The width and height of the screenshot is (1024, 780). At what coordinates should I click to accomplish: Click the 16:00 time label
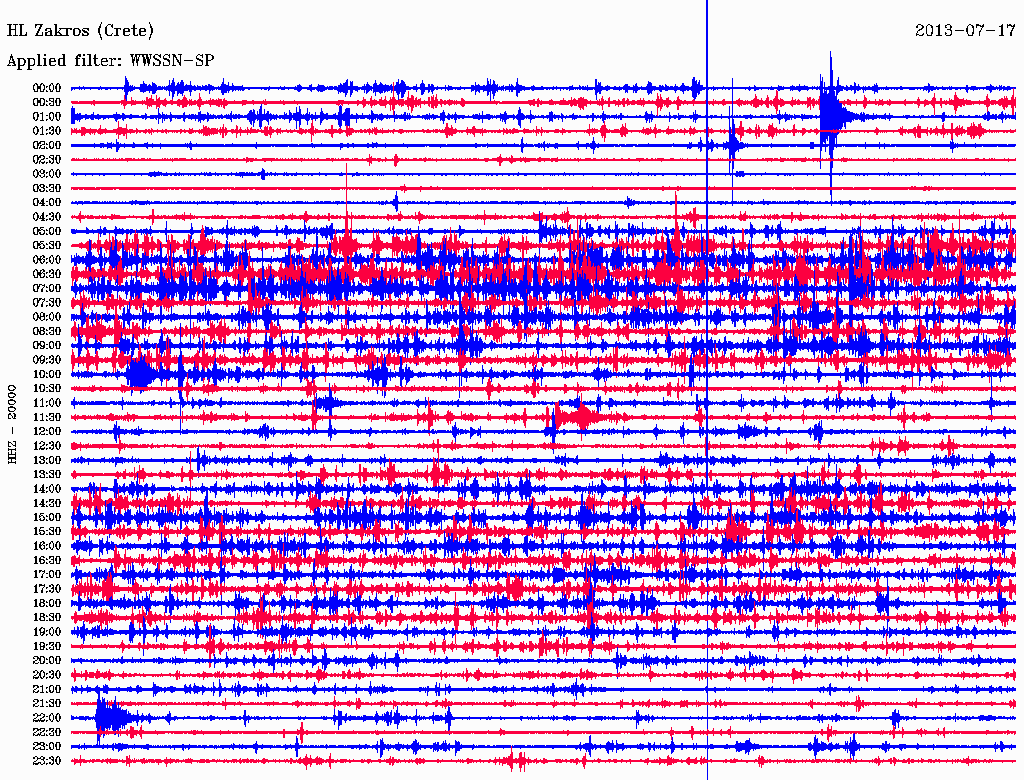tap(47, 546)
